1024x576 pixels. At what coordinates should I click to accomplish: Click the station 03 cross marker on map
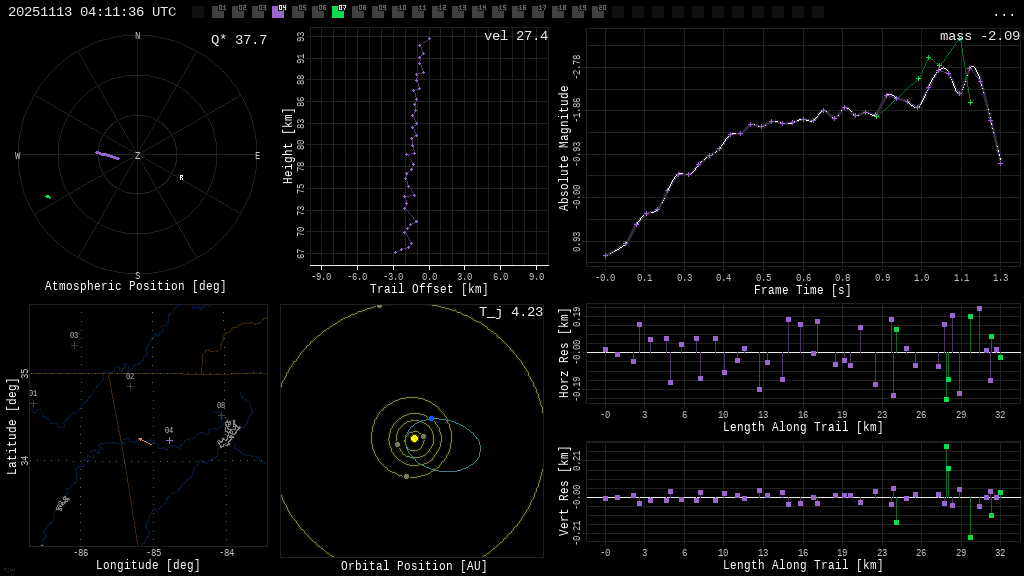(x=74, y=345)
